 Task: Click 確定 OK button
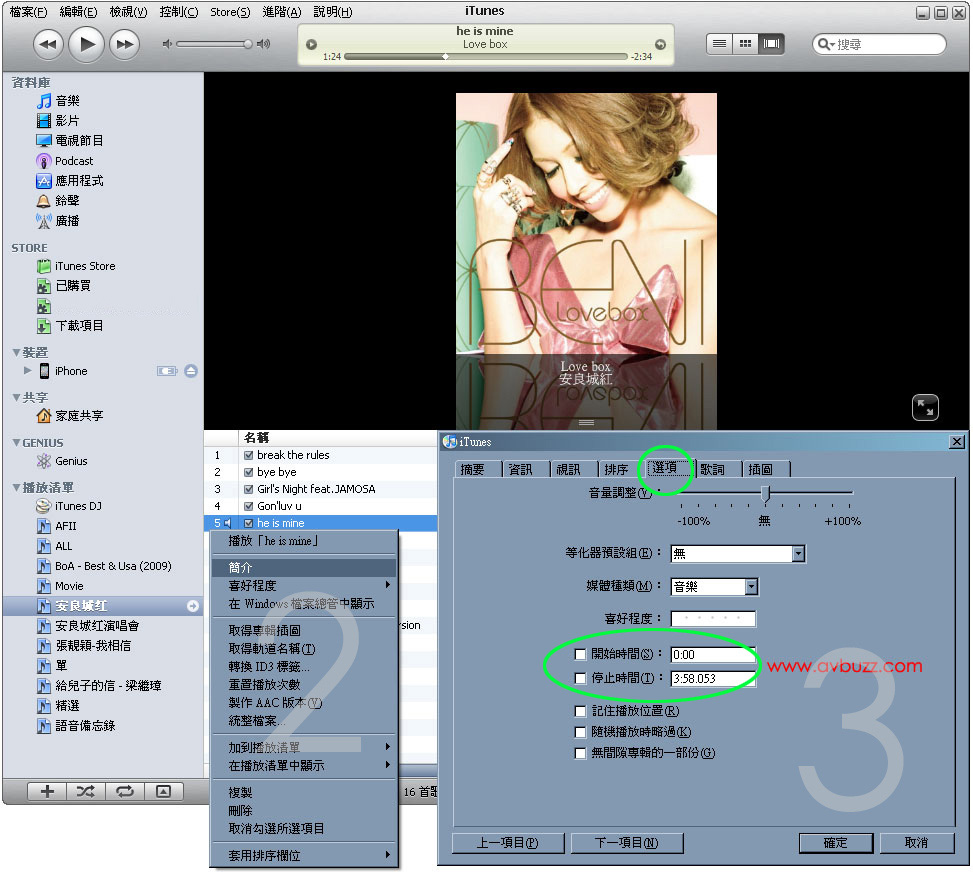835,842
